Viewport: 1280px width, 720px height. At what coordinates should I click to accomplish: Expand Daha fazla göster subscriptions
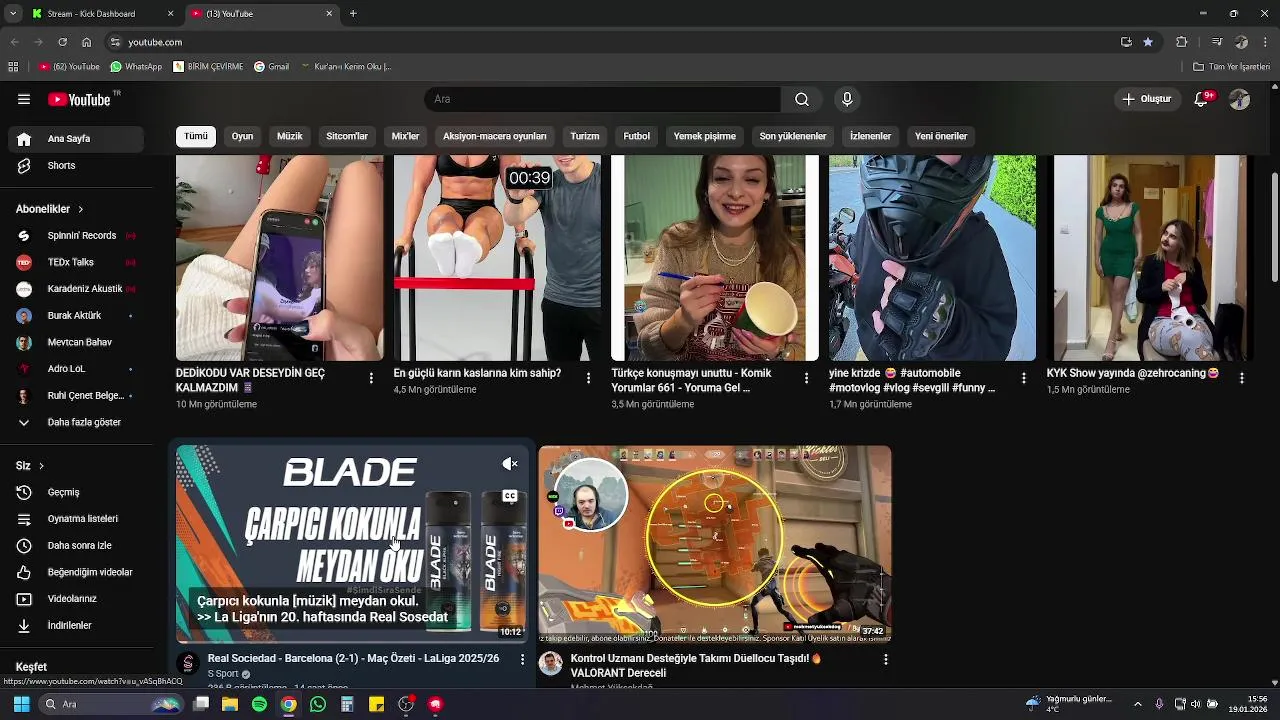pyautogui.click(x=78, y=422)
